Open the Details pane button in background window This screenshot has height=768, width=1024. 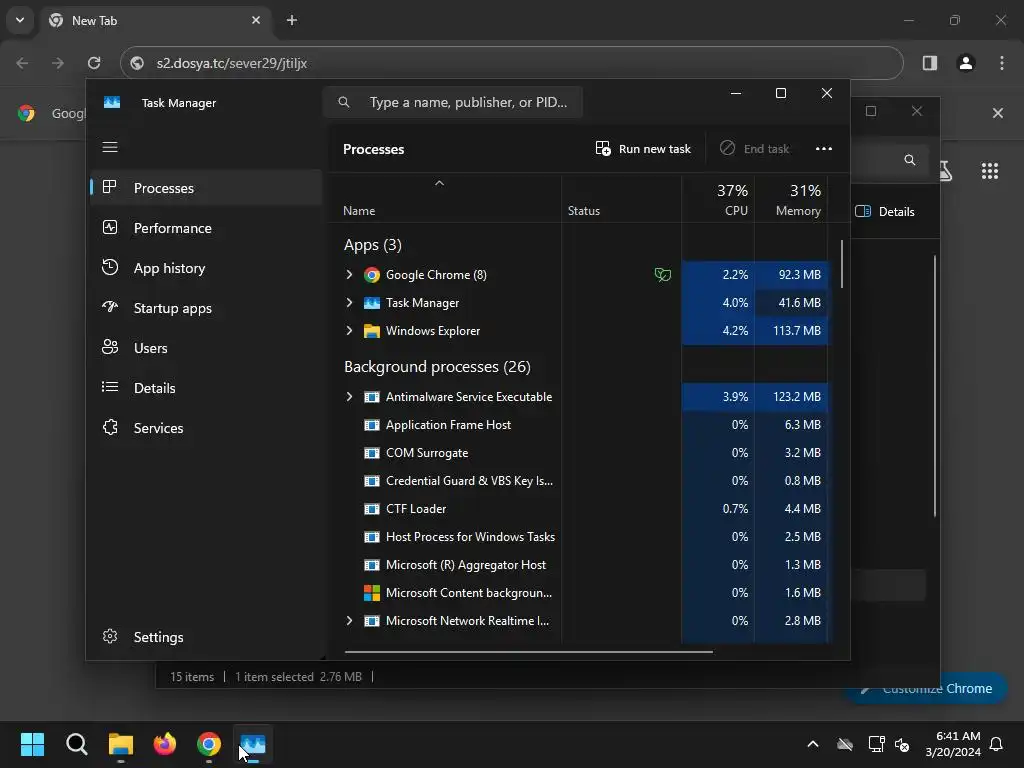point(885,212)
